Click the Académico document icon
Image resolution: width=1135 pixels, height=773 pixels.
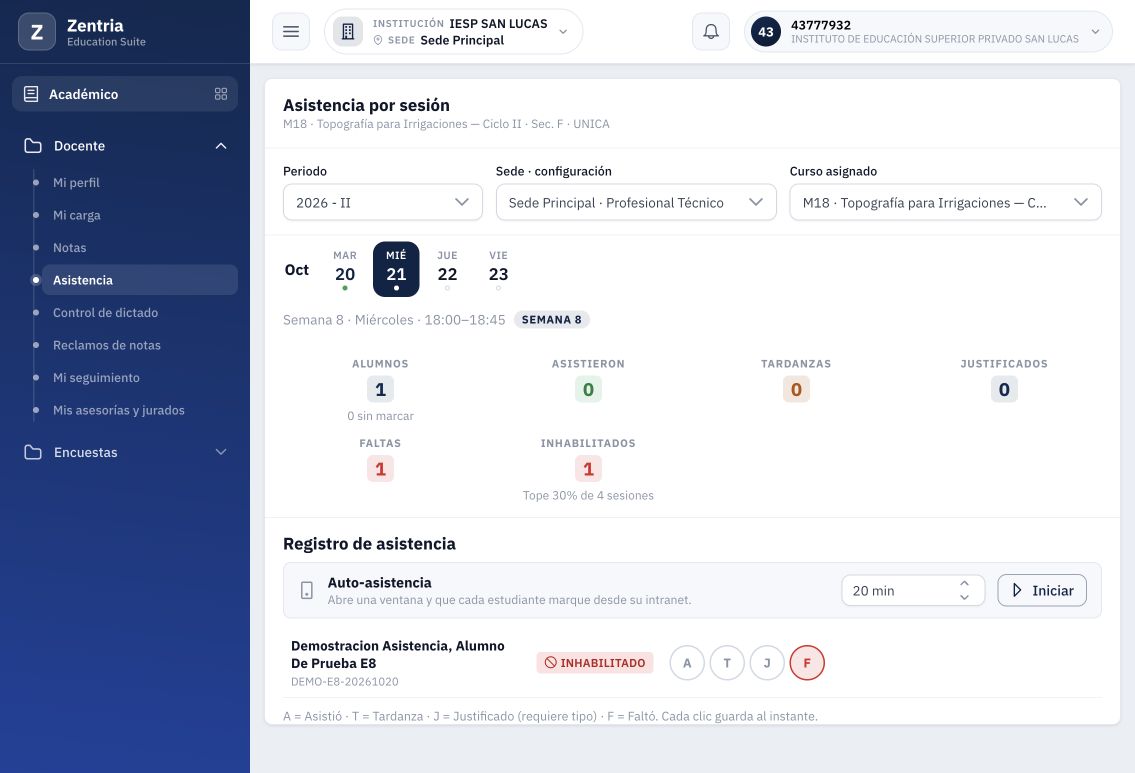[x=31, y=94]
